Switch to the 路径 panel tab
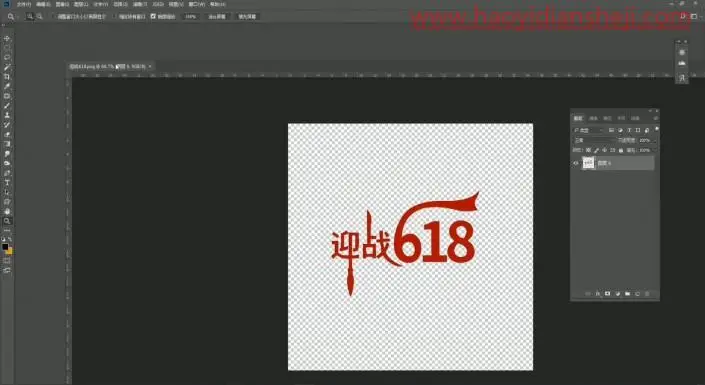The height and width of the screenshot is (385, 705). (607, 118)
